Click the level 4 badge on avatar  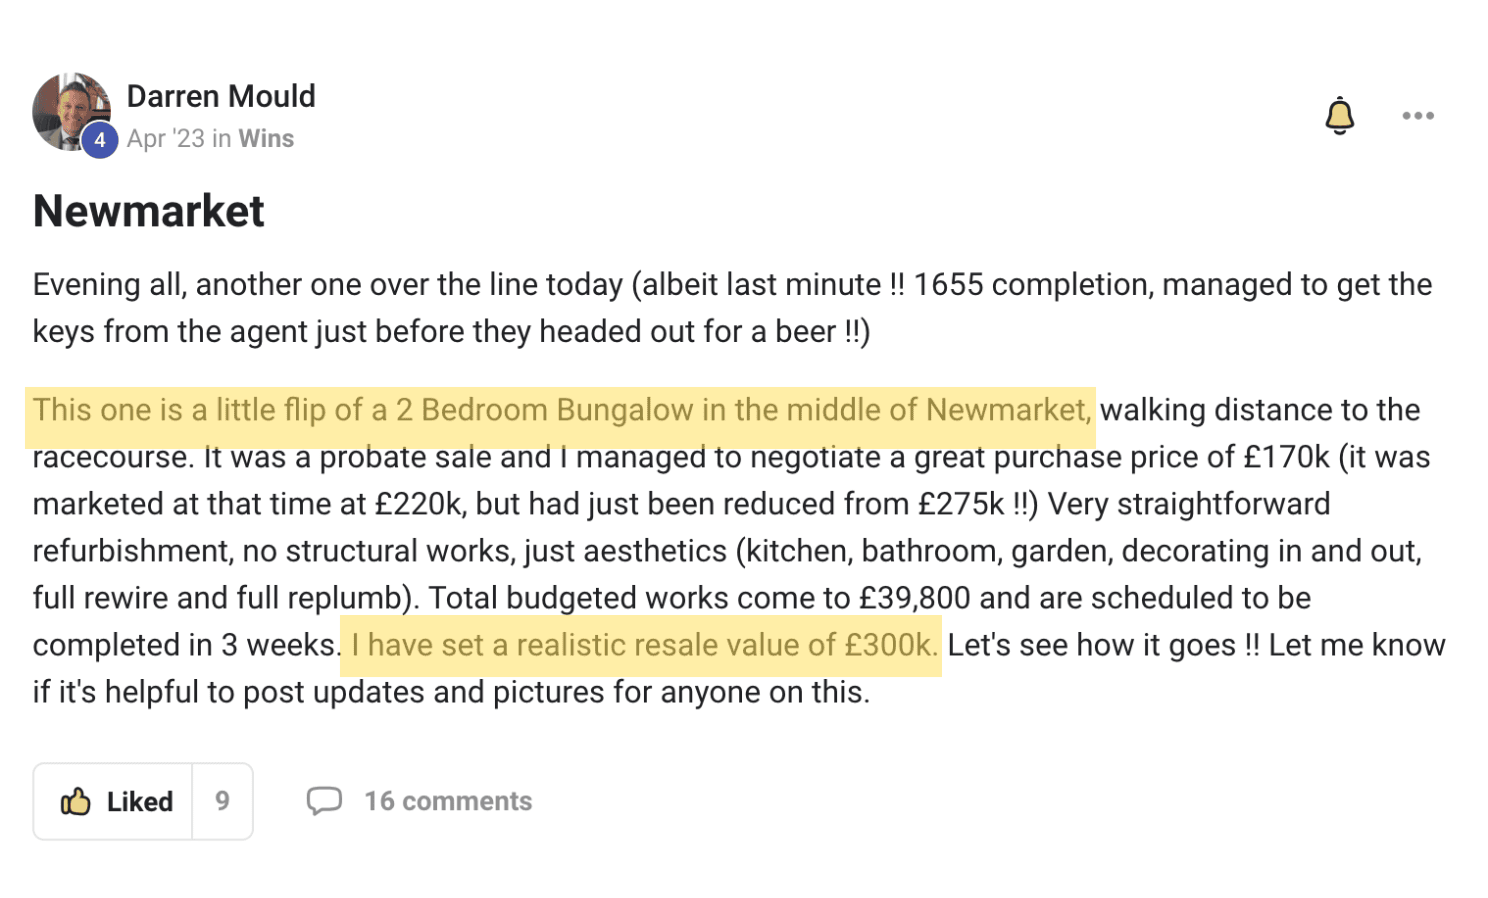(x=99, y=140)
